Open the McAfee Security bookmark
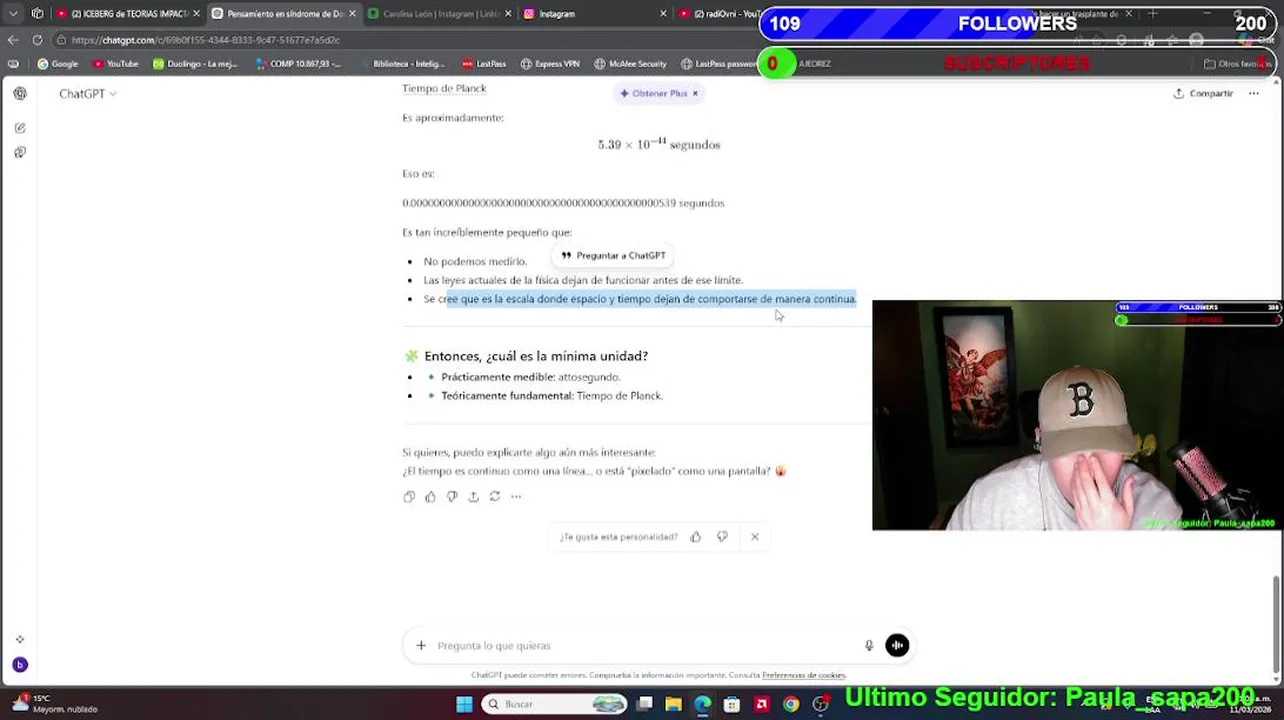The width and height of the screenshot is (1284, 720). (630, 64)
